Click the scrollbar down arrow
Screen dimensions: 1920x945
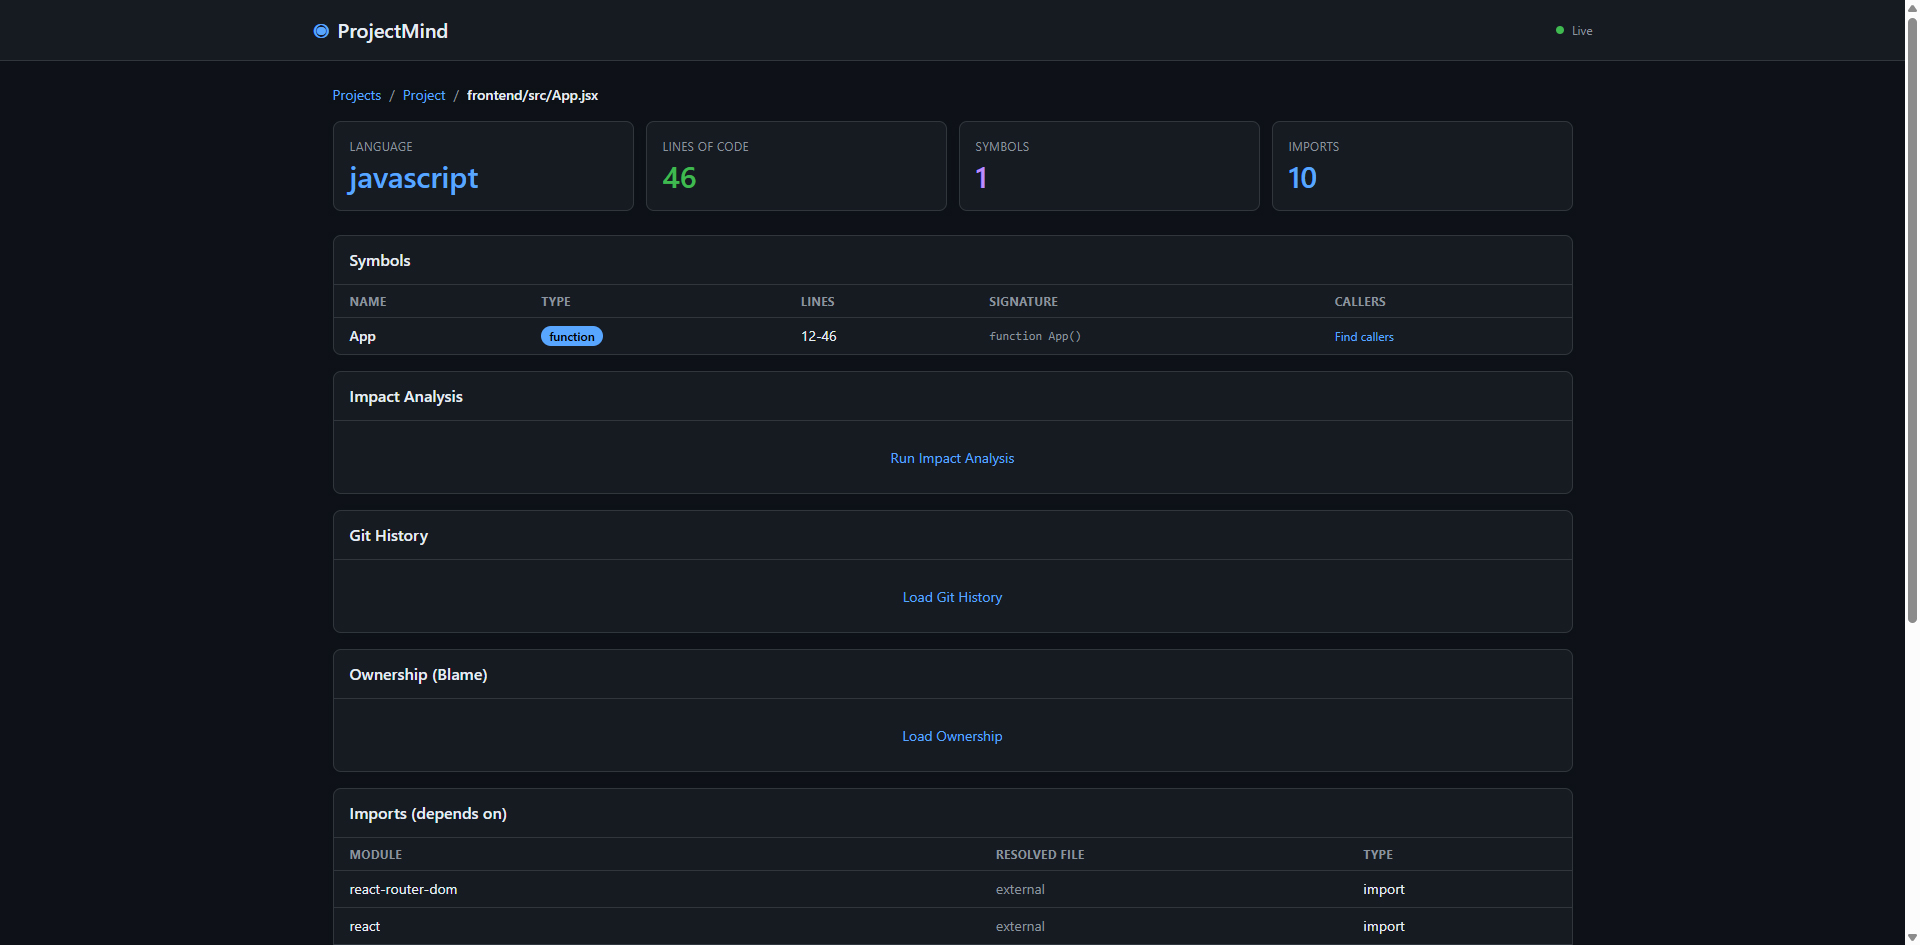click(x=1912, y=938)
